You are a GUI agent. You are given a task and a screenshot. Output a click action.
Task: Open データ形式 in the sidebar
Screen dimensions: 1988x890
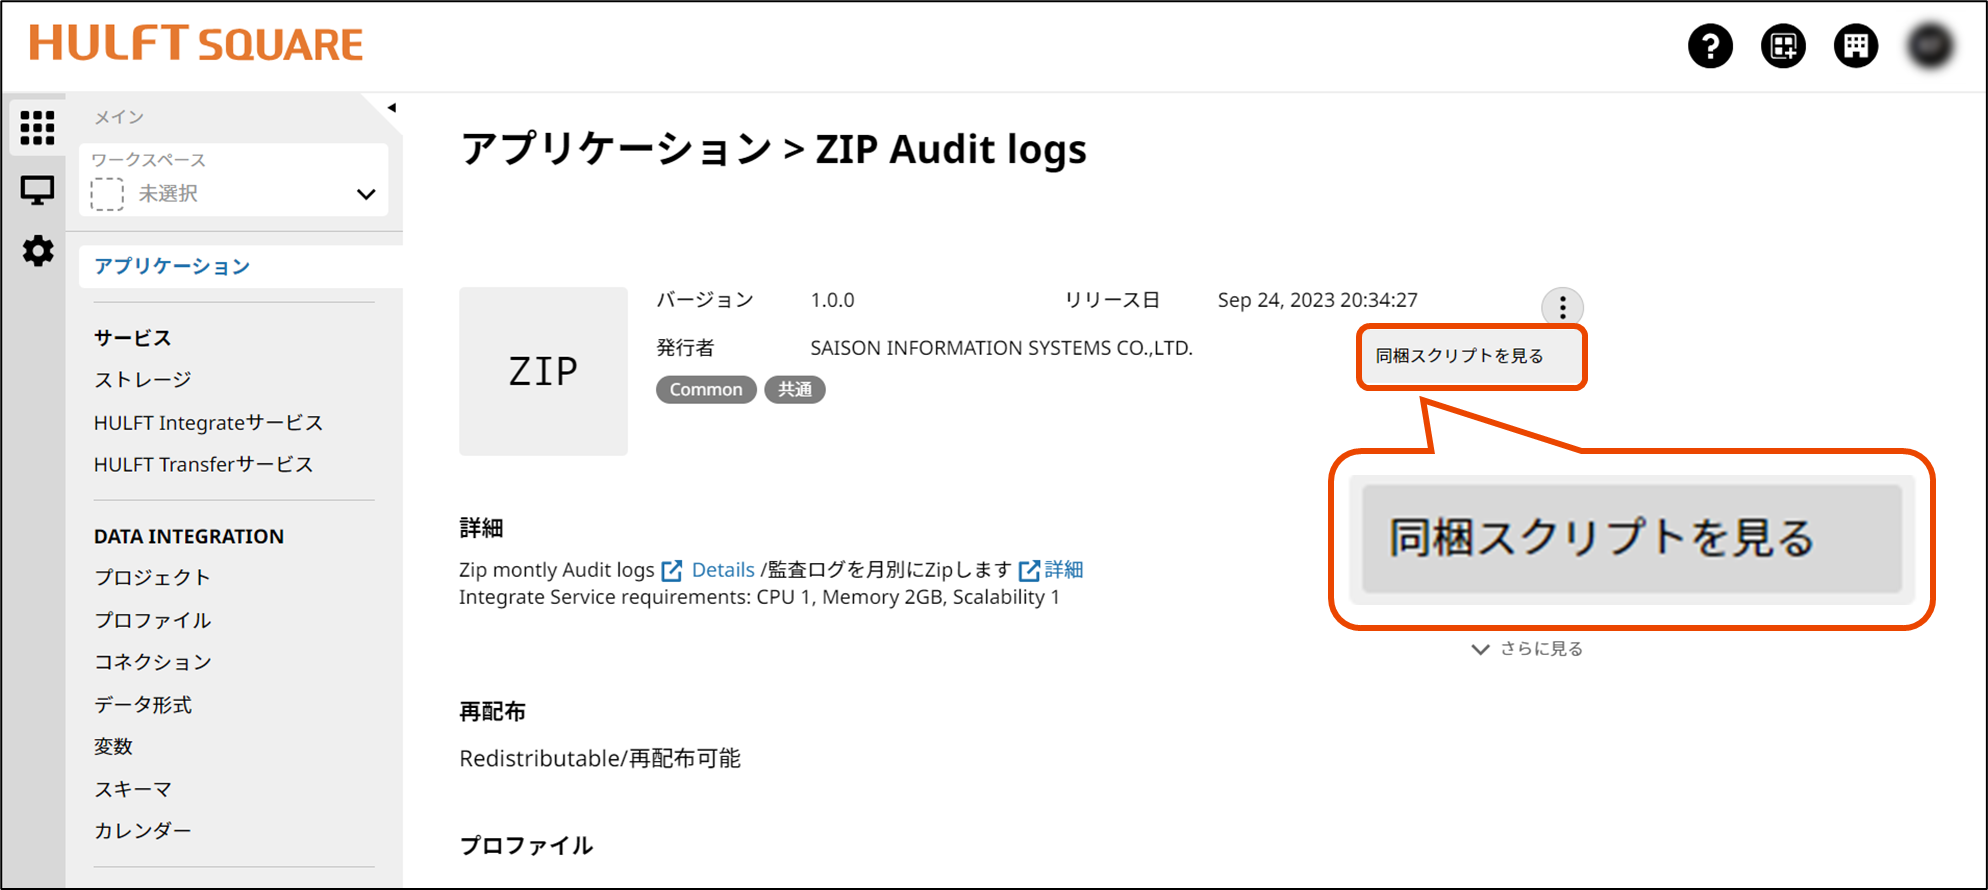coord(142,705)
